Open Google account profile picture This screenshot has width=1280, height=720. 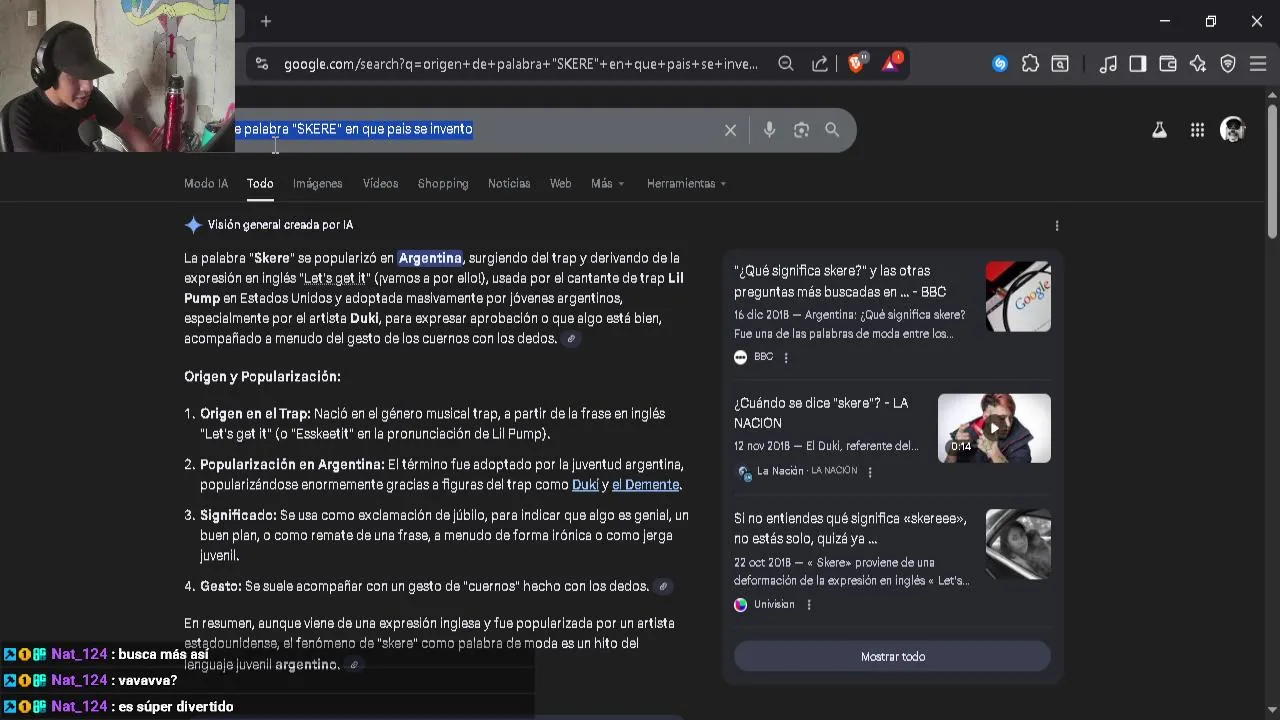point(1233,130)
